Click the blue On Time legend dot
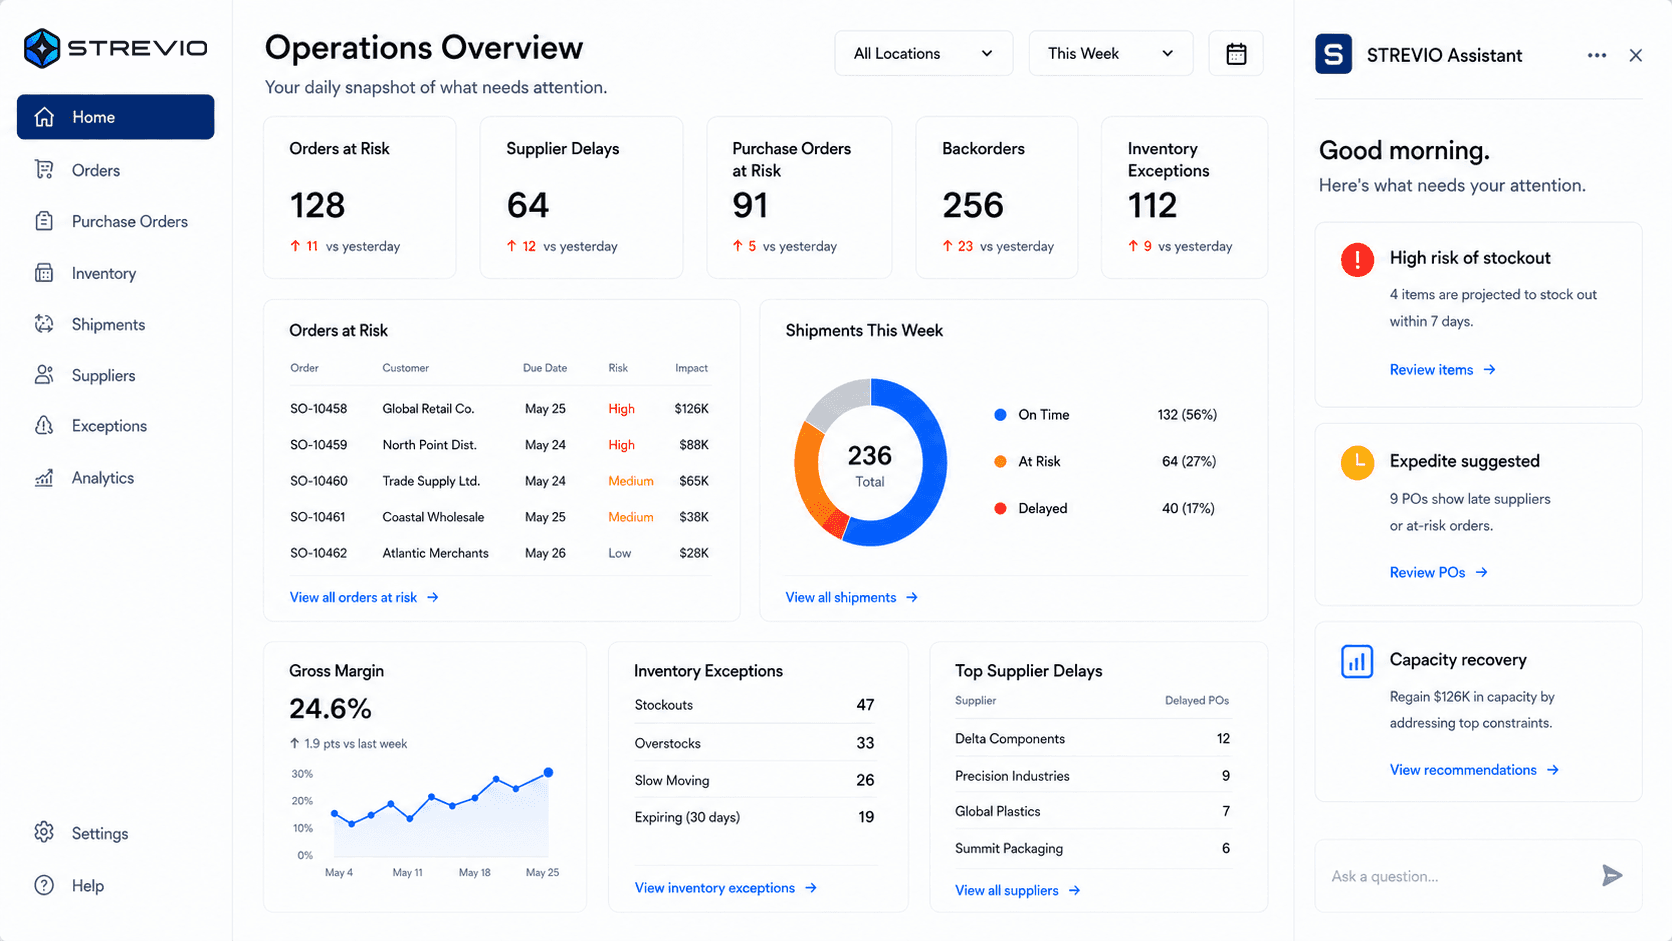Screen dimensions: 1672x941 (x=1000, y=415)
